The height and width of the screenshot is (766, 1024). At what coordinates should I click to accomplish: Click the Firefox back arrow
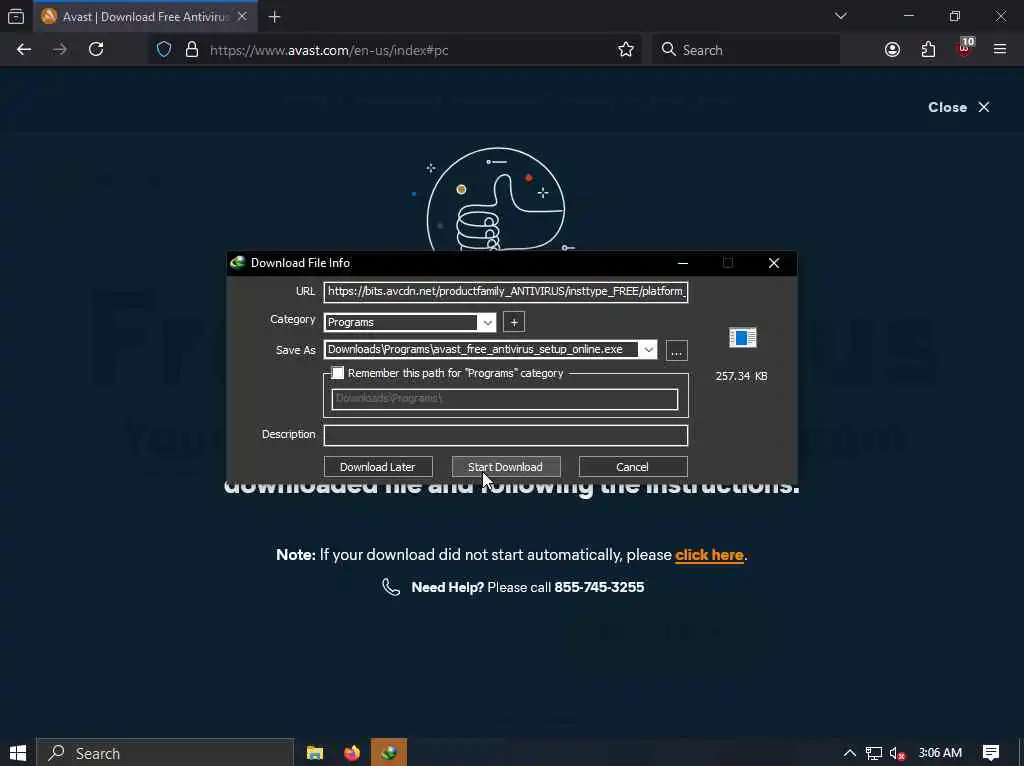tap(24, 50)
